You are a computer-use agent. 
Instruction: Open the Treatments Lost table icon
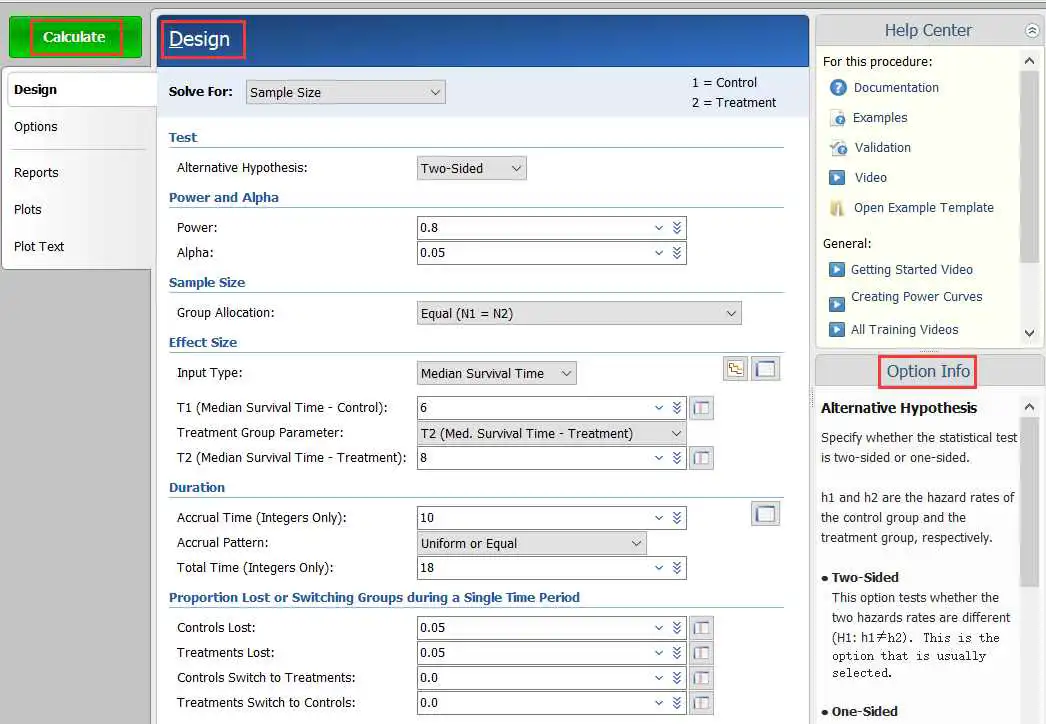point(701,653)
